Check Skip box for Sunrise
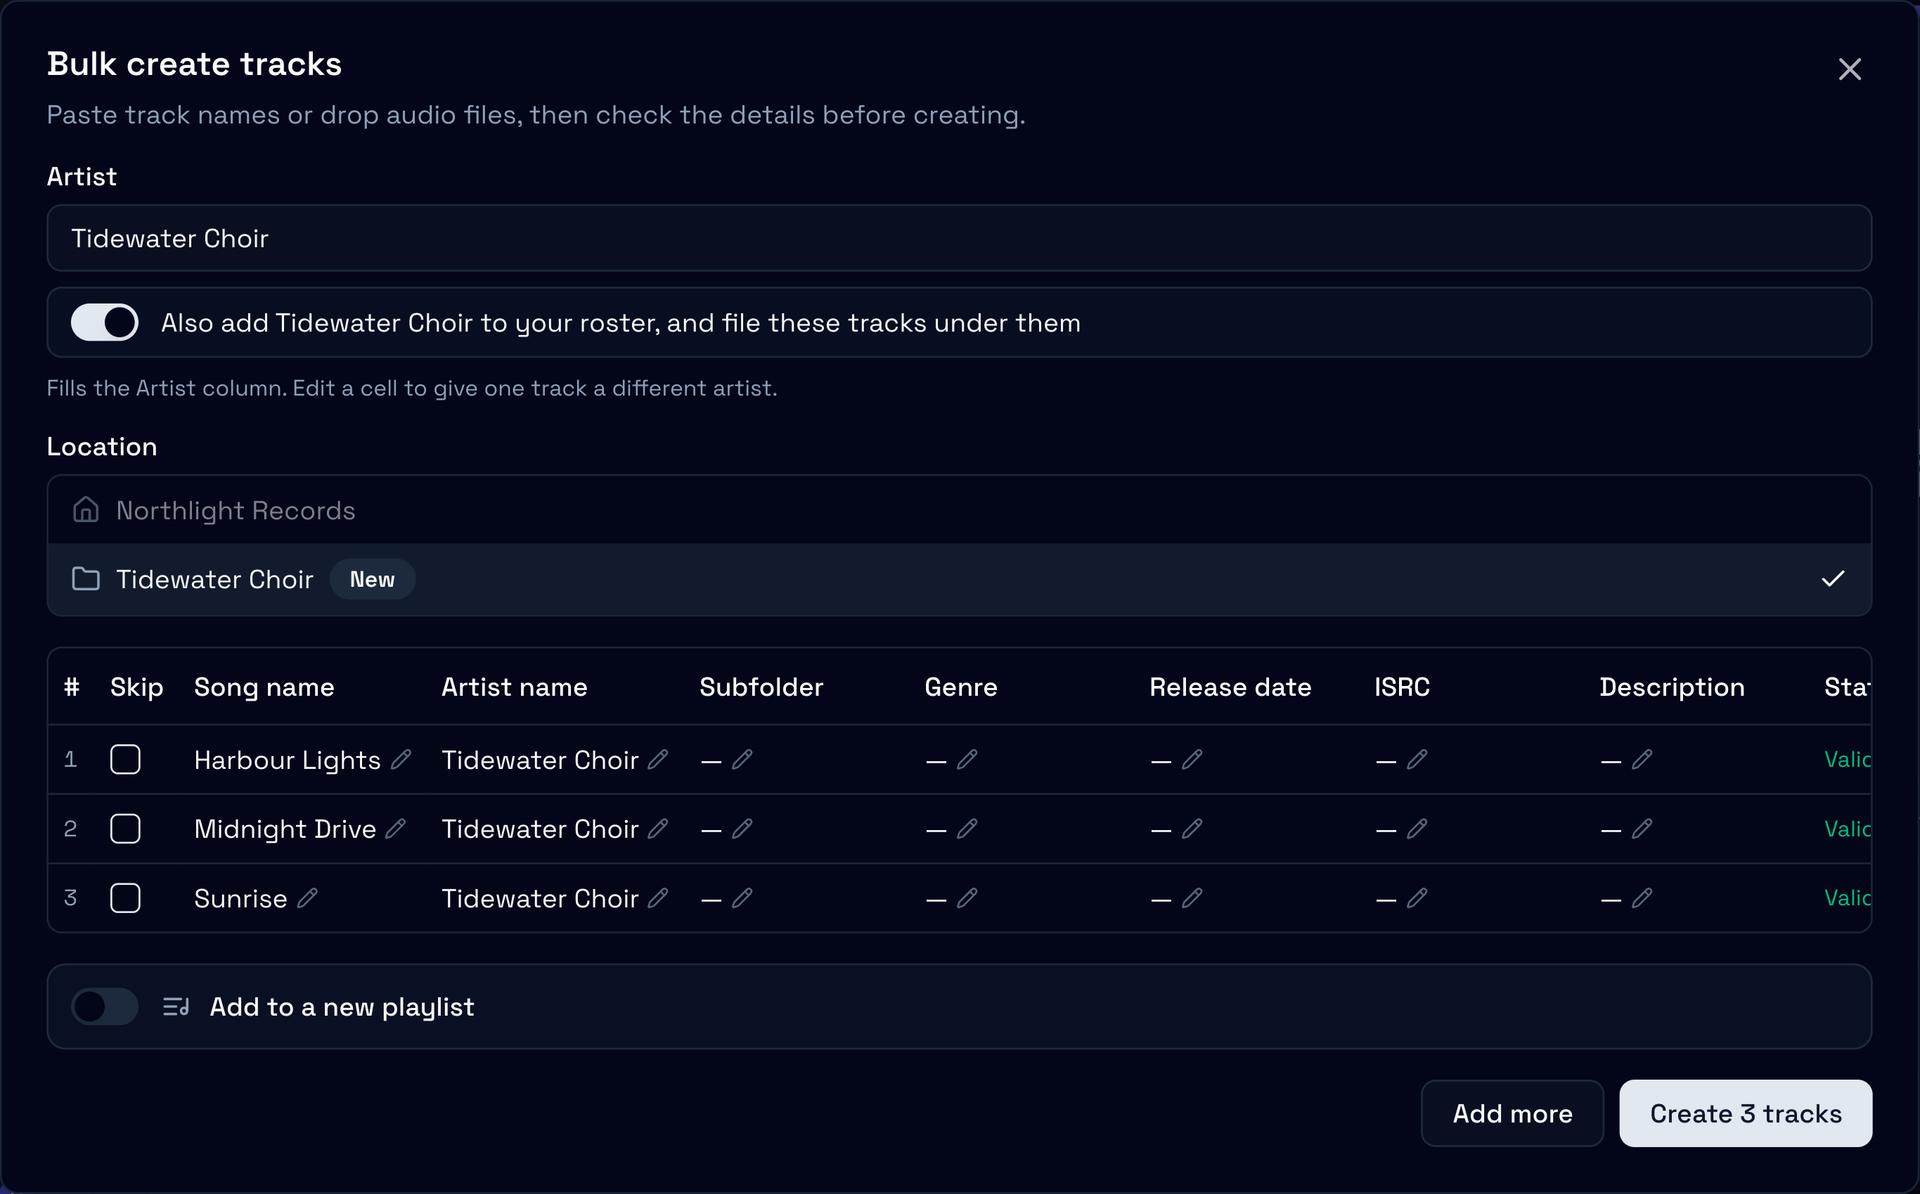The height and width of the screenshot is (1194, 1920). click(x=125, y=898)
